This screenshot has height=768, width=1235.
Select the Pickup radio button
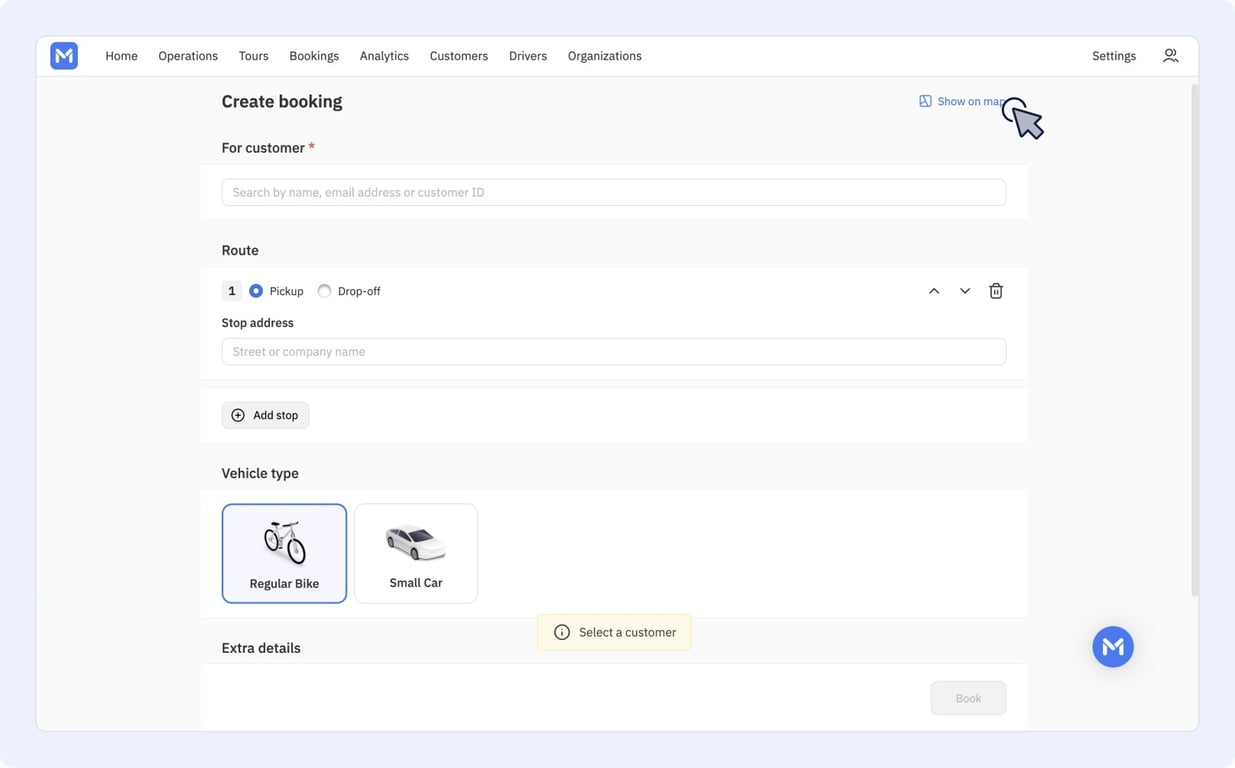(x=256, y=291)
